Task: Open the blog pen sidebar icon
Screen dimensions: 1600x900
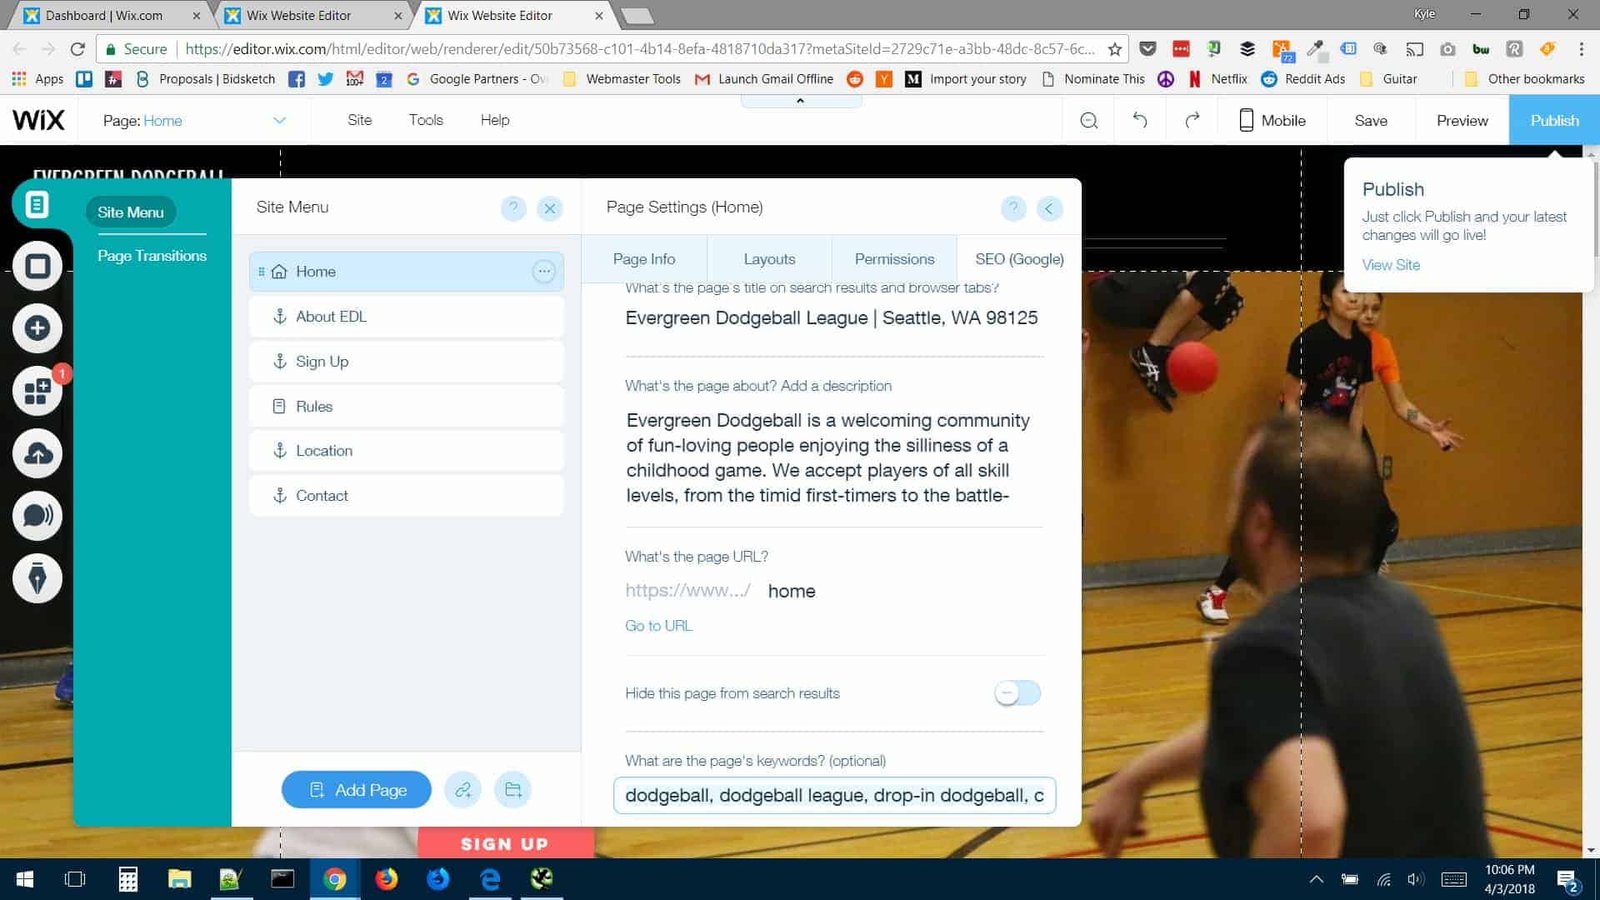Action: coord(37,578)
